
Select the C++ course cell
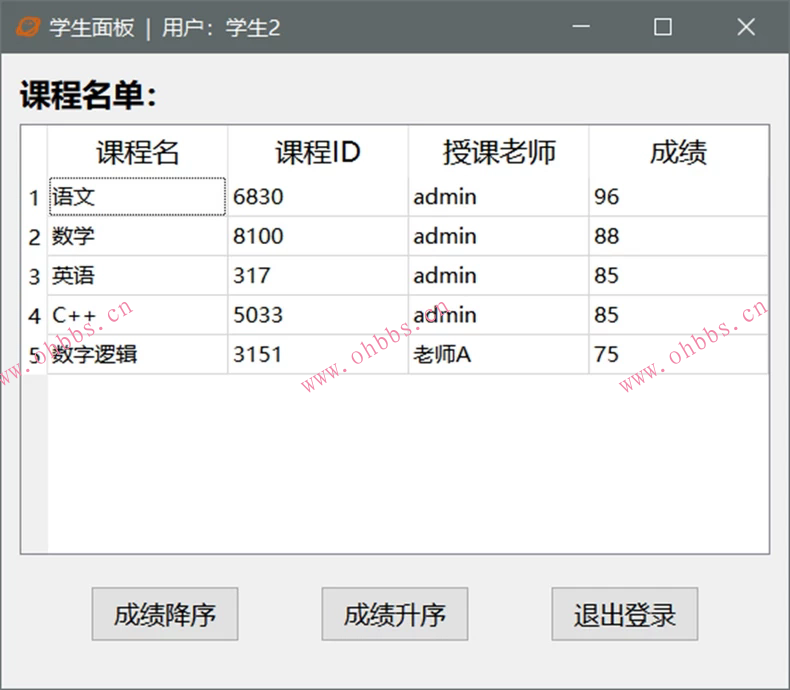(138, 315)
